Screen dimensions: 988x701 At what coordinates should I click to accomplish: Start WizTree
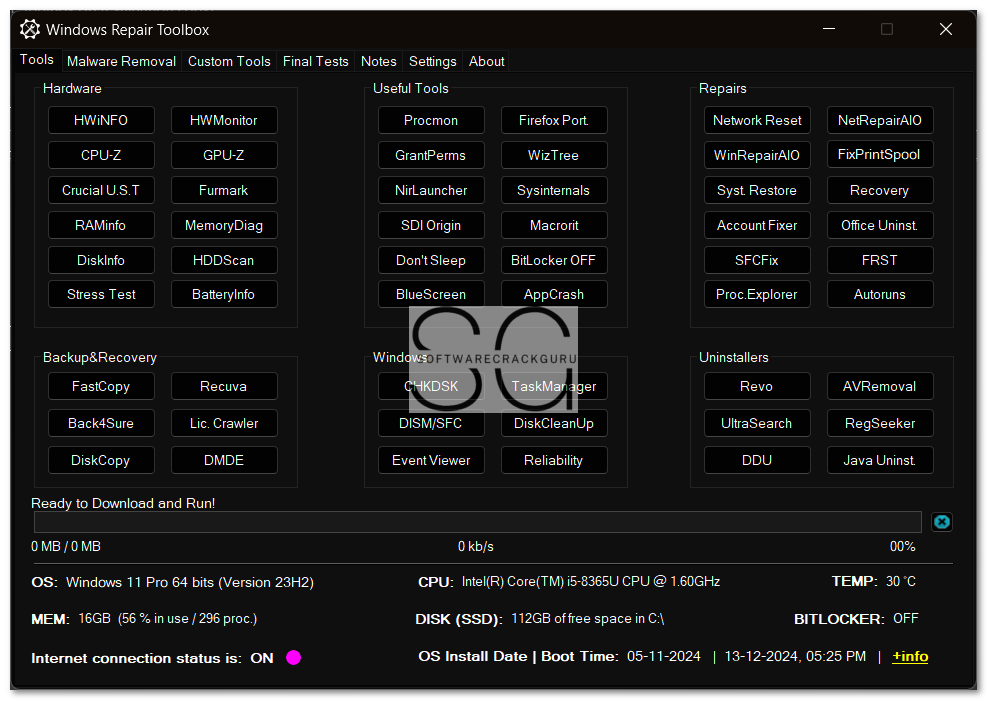pos(554,155)
